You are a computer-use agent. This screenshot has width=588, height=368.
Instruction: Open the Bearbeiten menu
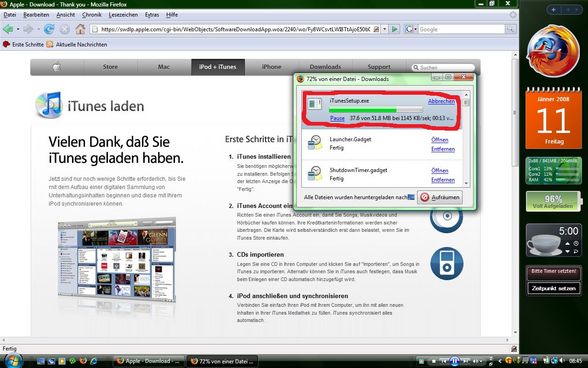click(36, 15)
